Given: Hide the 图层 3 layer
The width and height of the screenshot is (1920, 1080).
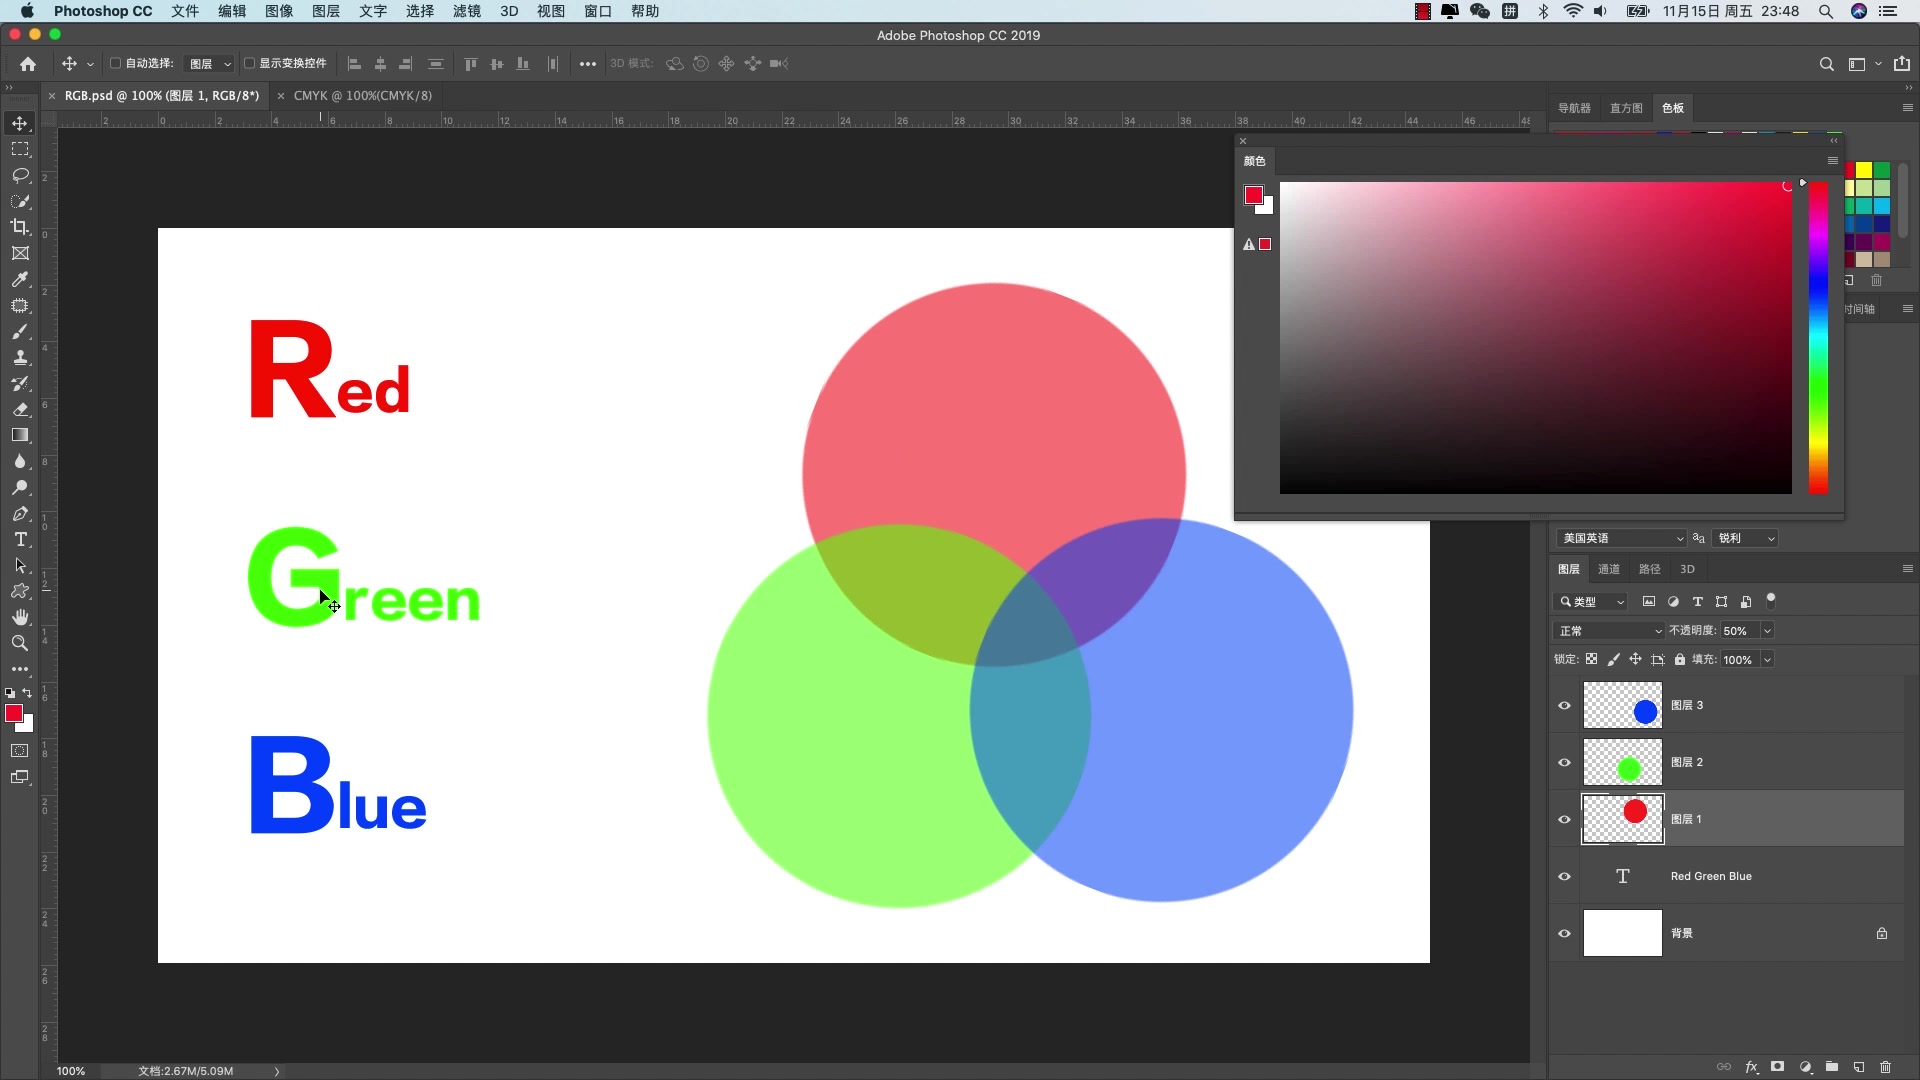Looking at the screenshot, I should (1564, 705).
